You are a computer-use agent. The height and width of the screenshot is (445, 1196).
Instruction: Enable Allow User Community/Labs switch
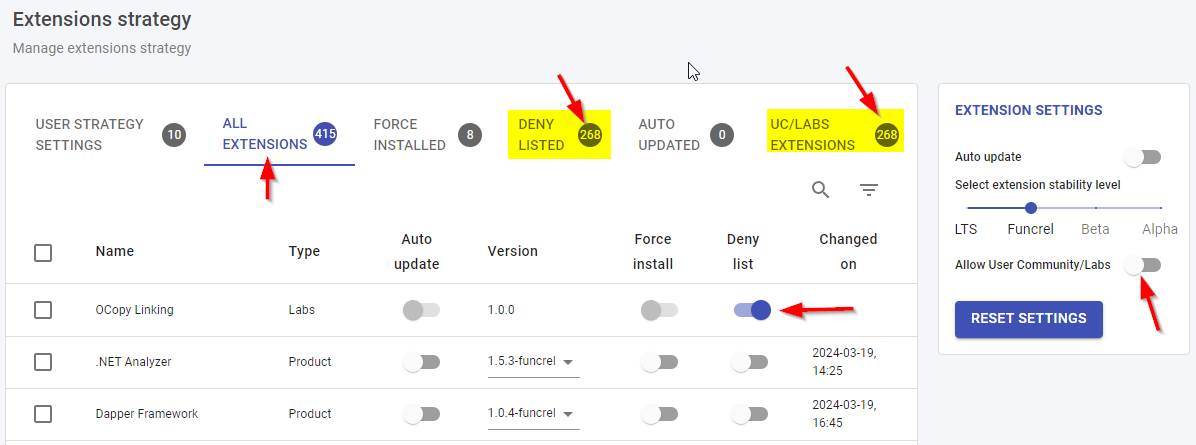[x=1142, y=265]
